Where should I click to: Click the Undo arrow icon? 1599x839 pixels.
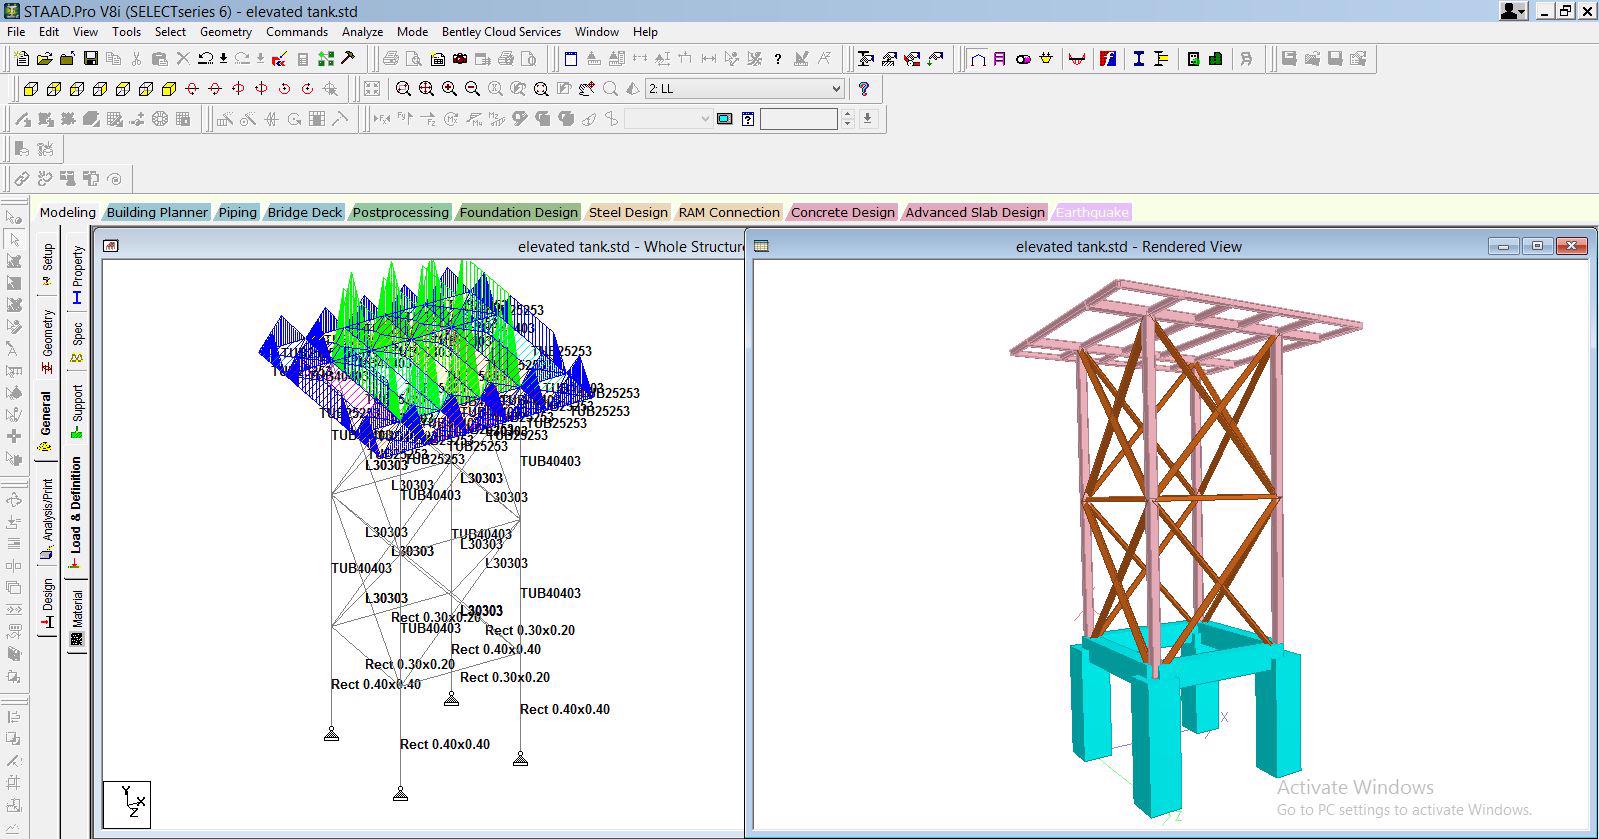(x=205, y=59)
